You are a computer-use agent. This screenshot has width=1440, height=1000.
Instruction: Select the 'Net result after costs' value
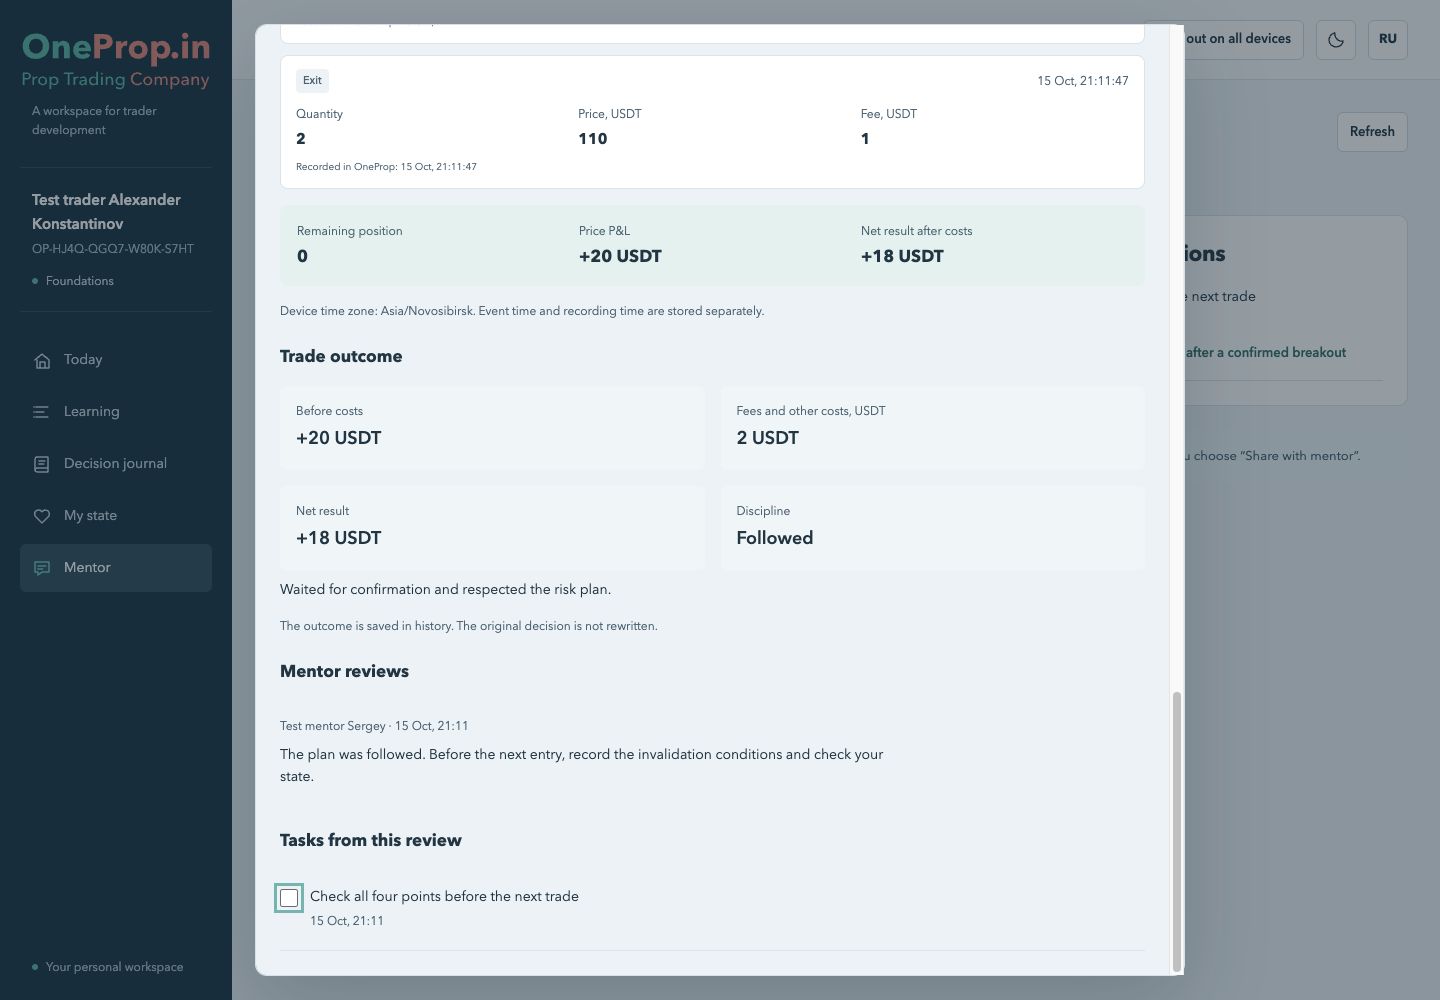(902, 256)
